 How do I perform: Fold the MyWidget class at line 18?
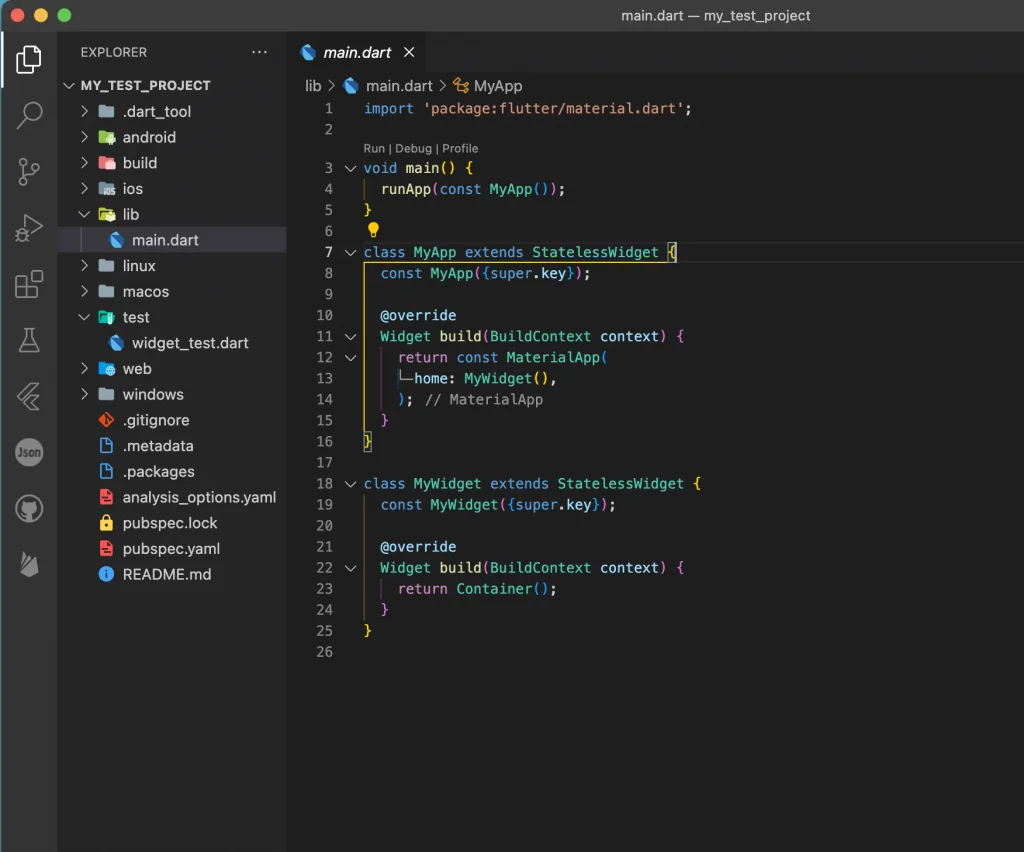350,484
